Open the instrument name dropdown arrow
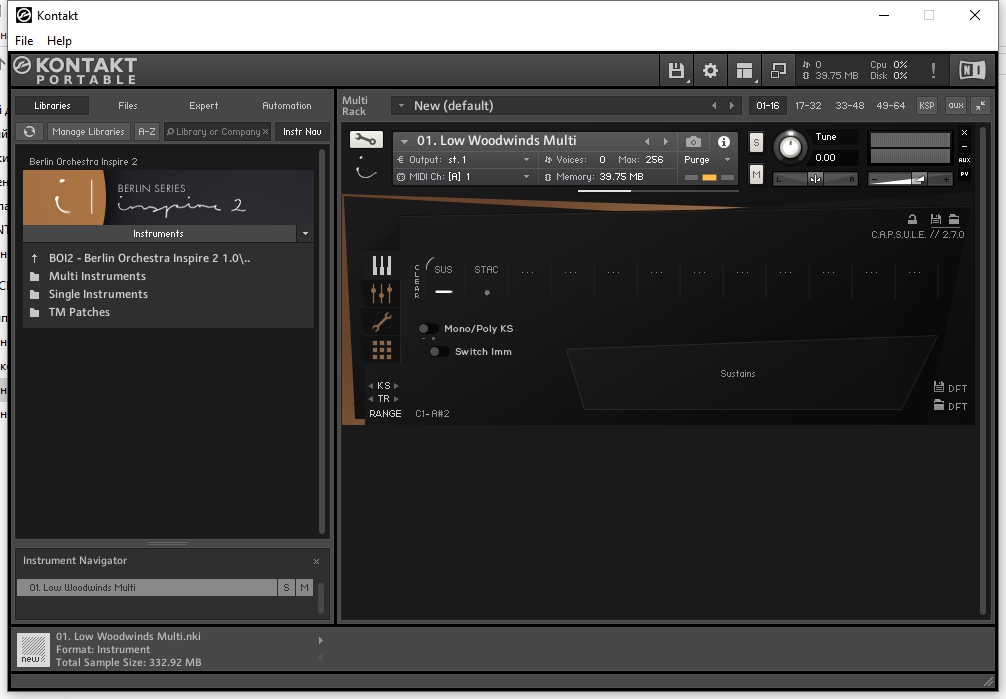The width and height of the screenshot is (1006, 699). point(404,141)
